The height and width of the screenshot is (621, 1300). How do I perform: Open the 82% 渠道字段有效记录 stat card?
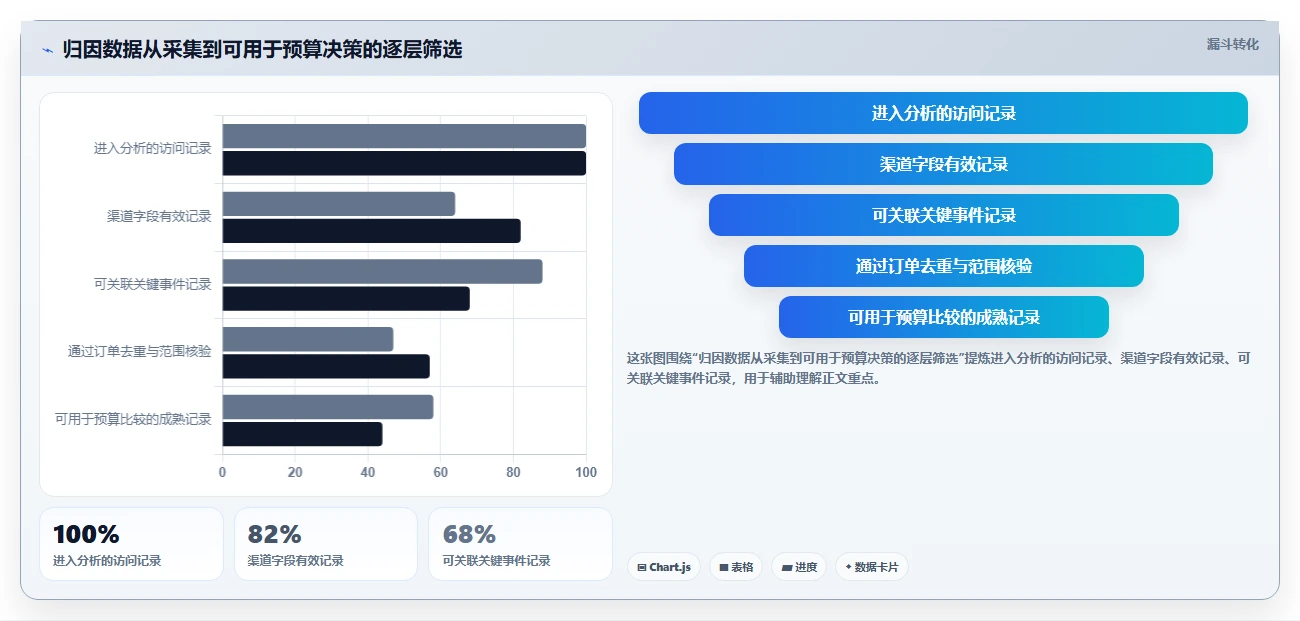click(x=325, y=544)
